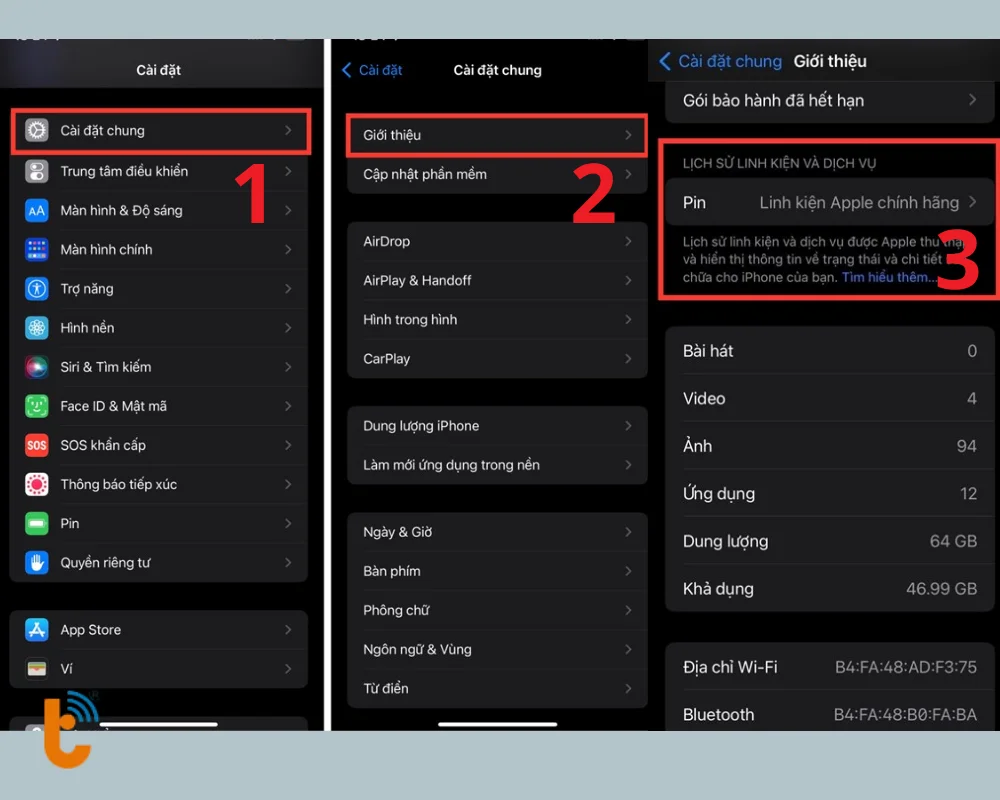Tap the Màn hình & Độ sáng icon

coord(37,211)
